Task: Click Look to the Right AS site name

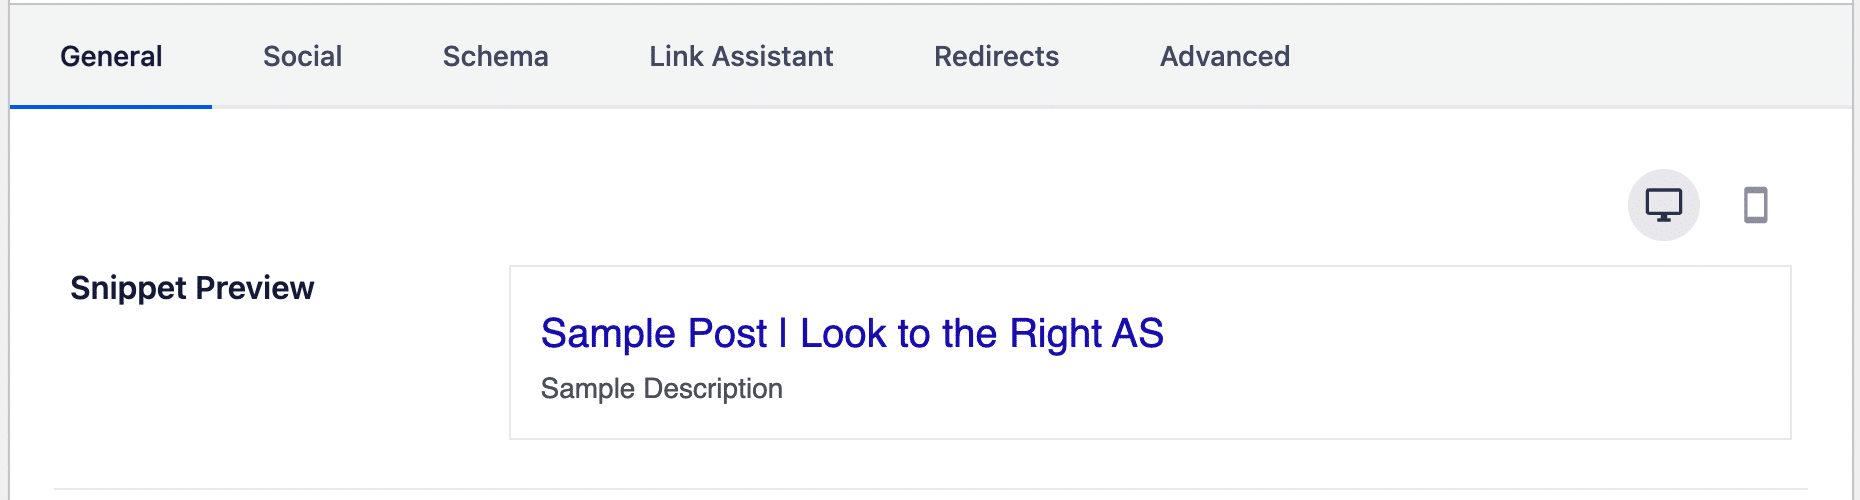Action: tap(982, 334)
